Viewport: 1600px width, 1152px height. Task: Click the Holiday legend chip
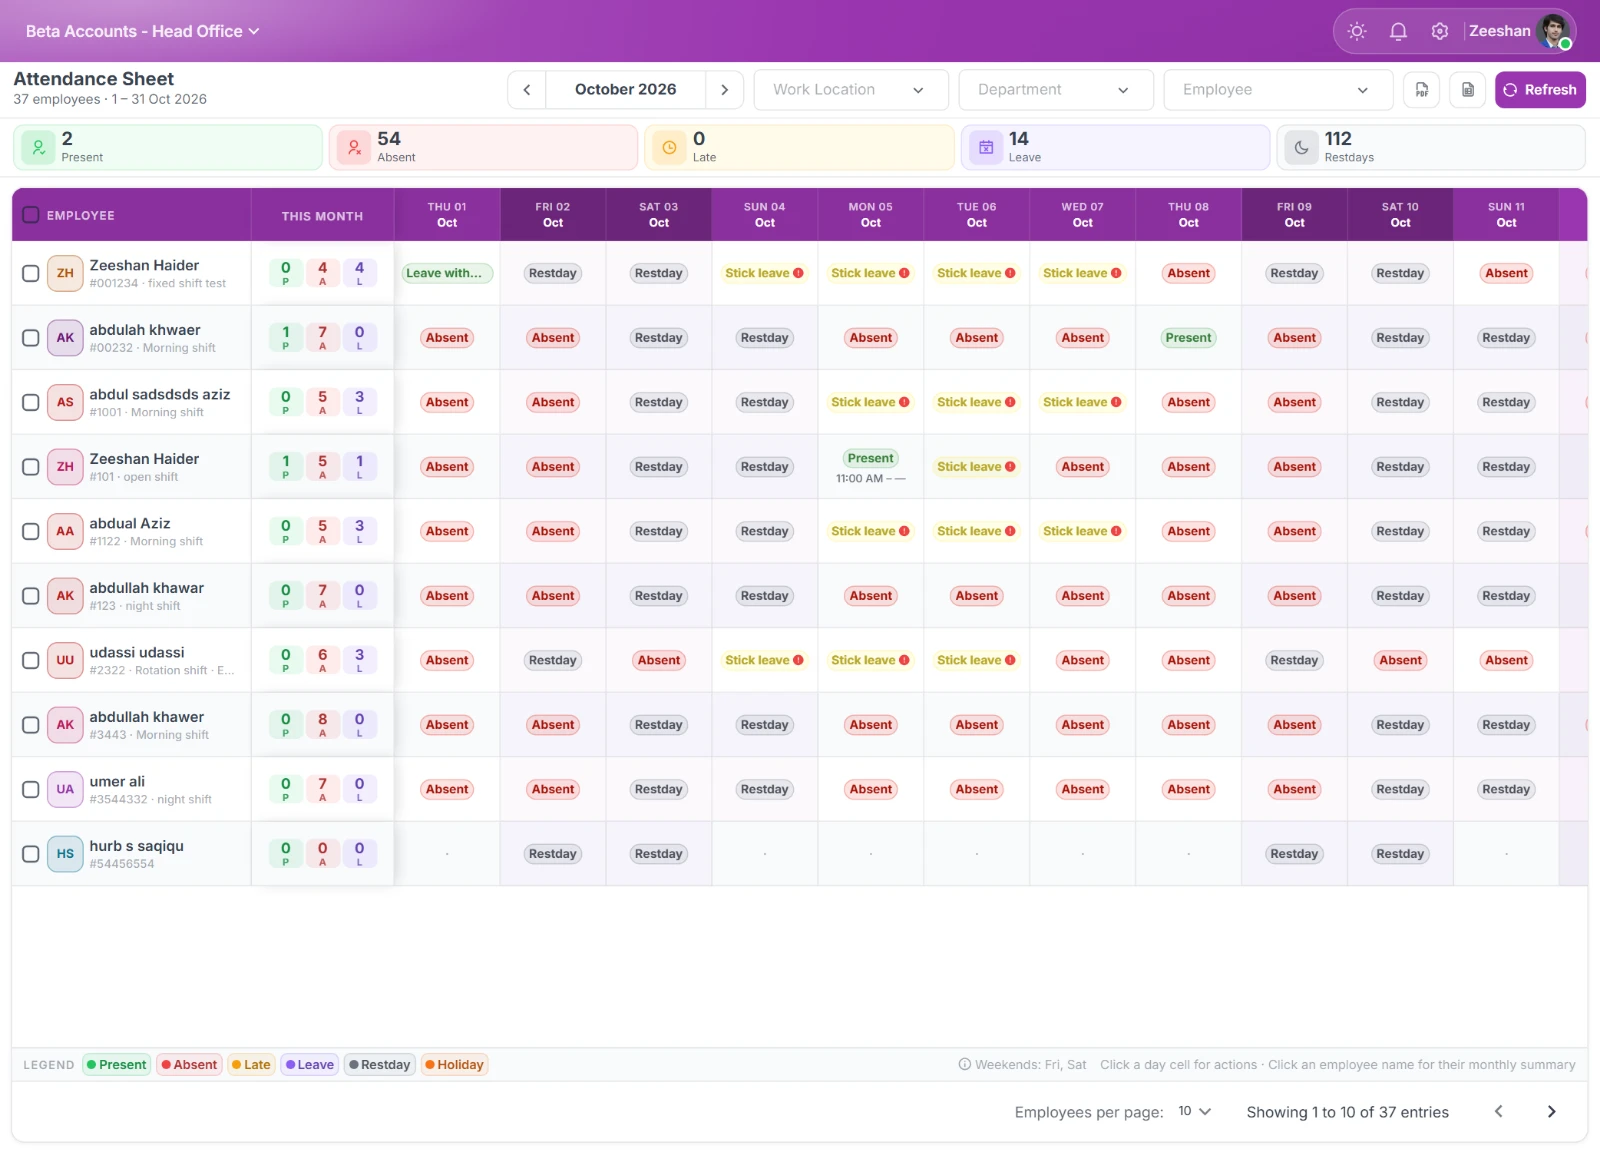point(455,1065)
